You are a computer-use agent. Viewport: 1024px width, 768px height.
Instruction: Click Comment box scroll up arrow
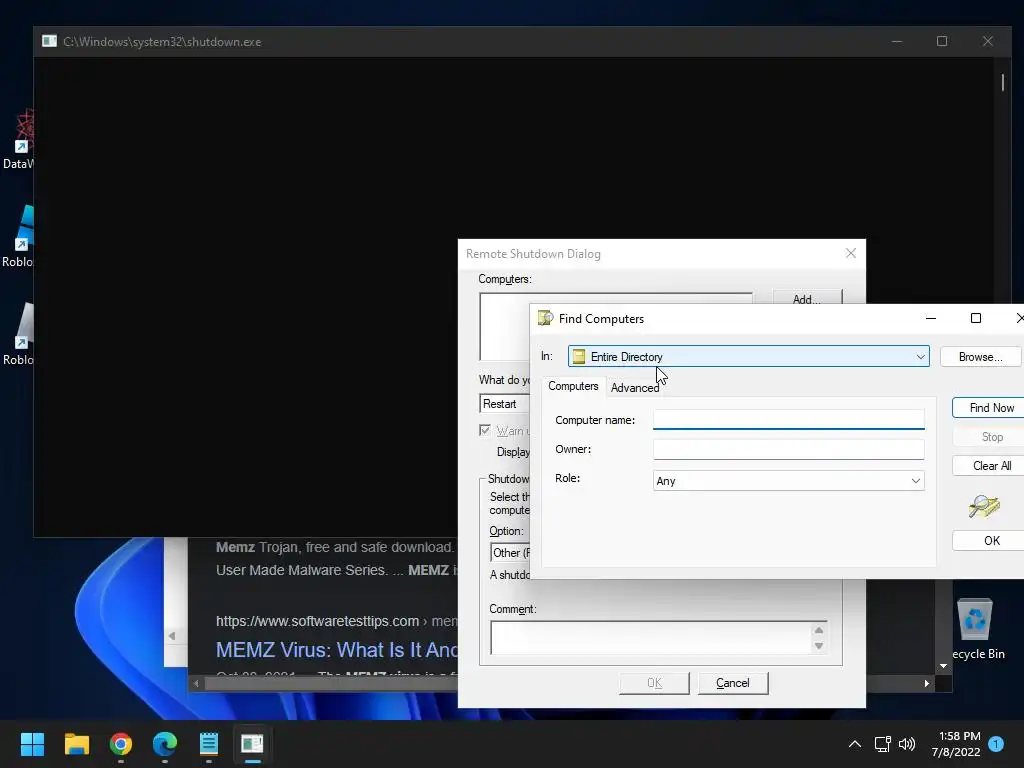819,630
